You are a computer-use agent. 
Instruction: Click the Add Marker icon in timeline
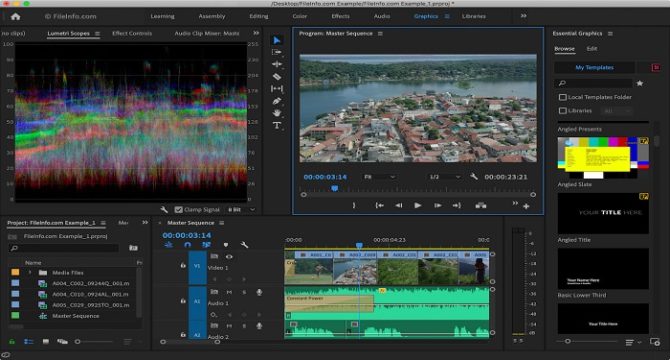(226, 245)
